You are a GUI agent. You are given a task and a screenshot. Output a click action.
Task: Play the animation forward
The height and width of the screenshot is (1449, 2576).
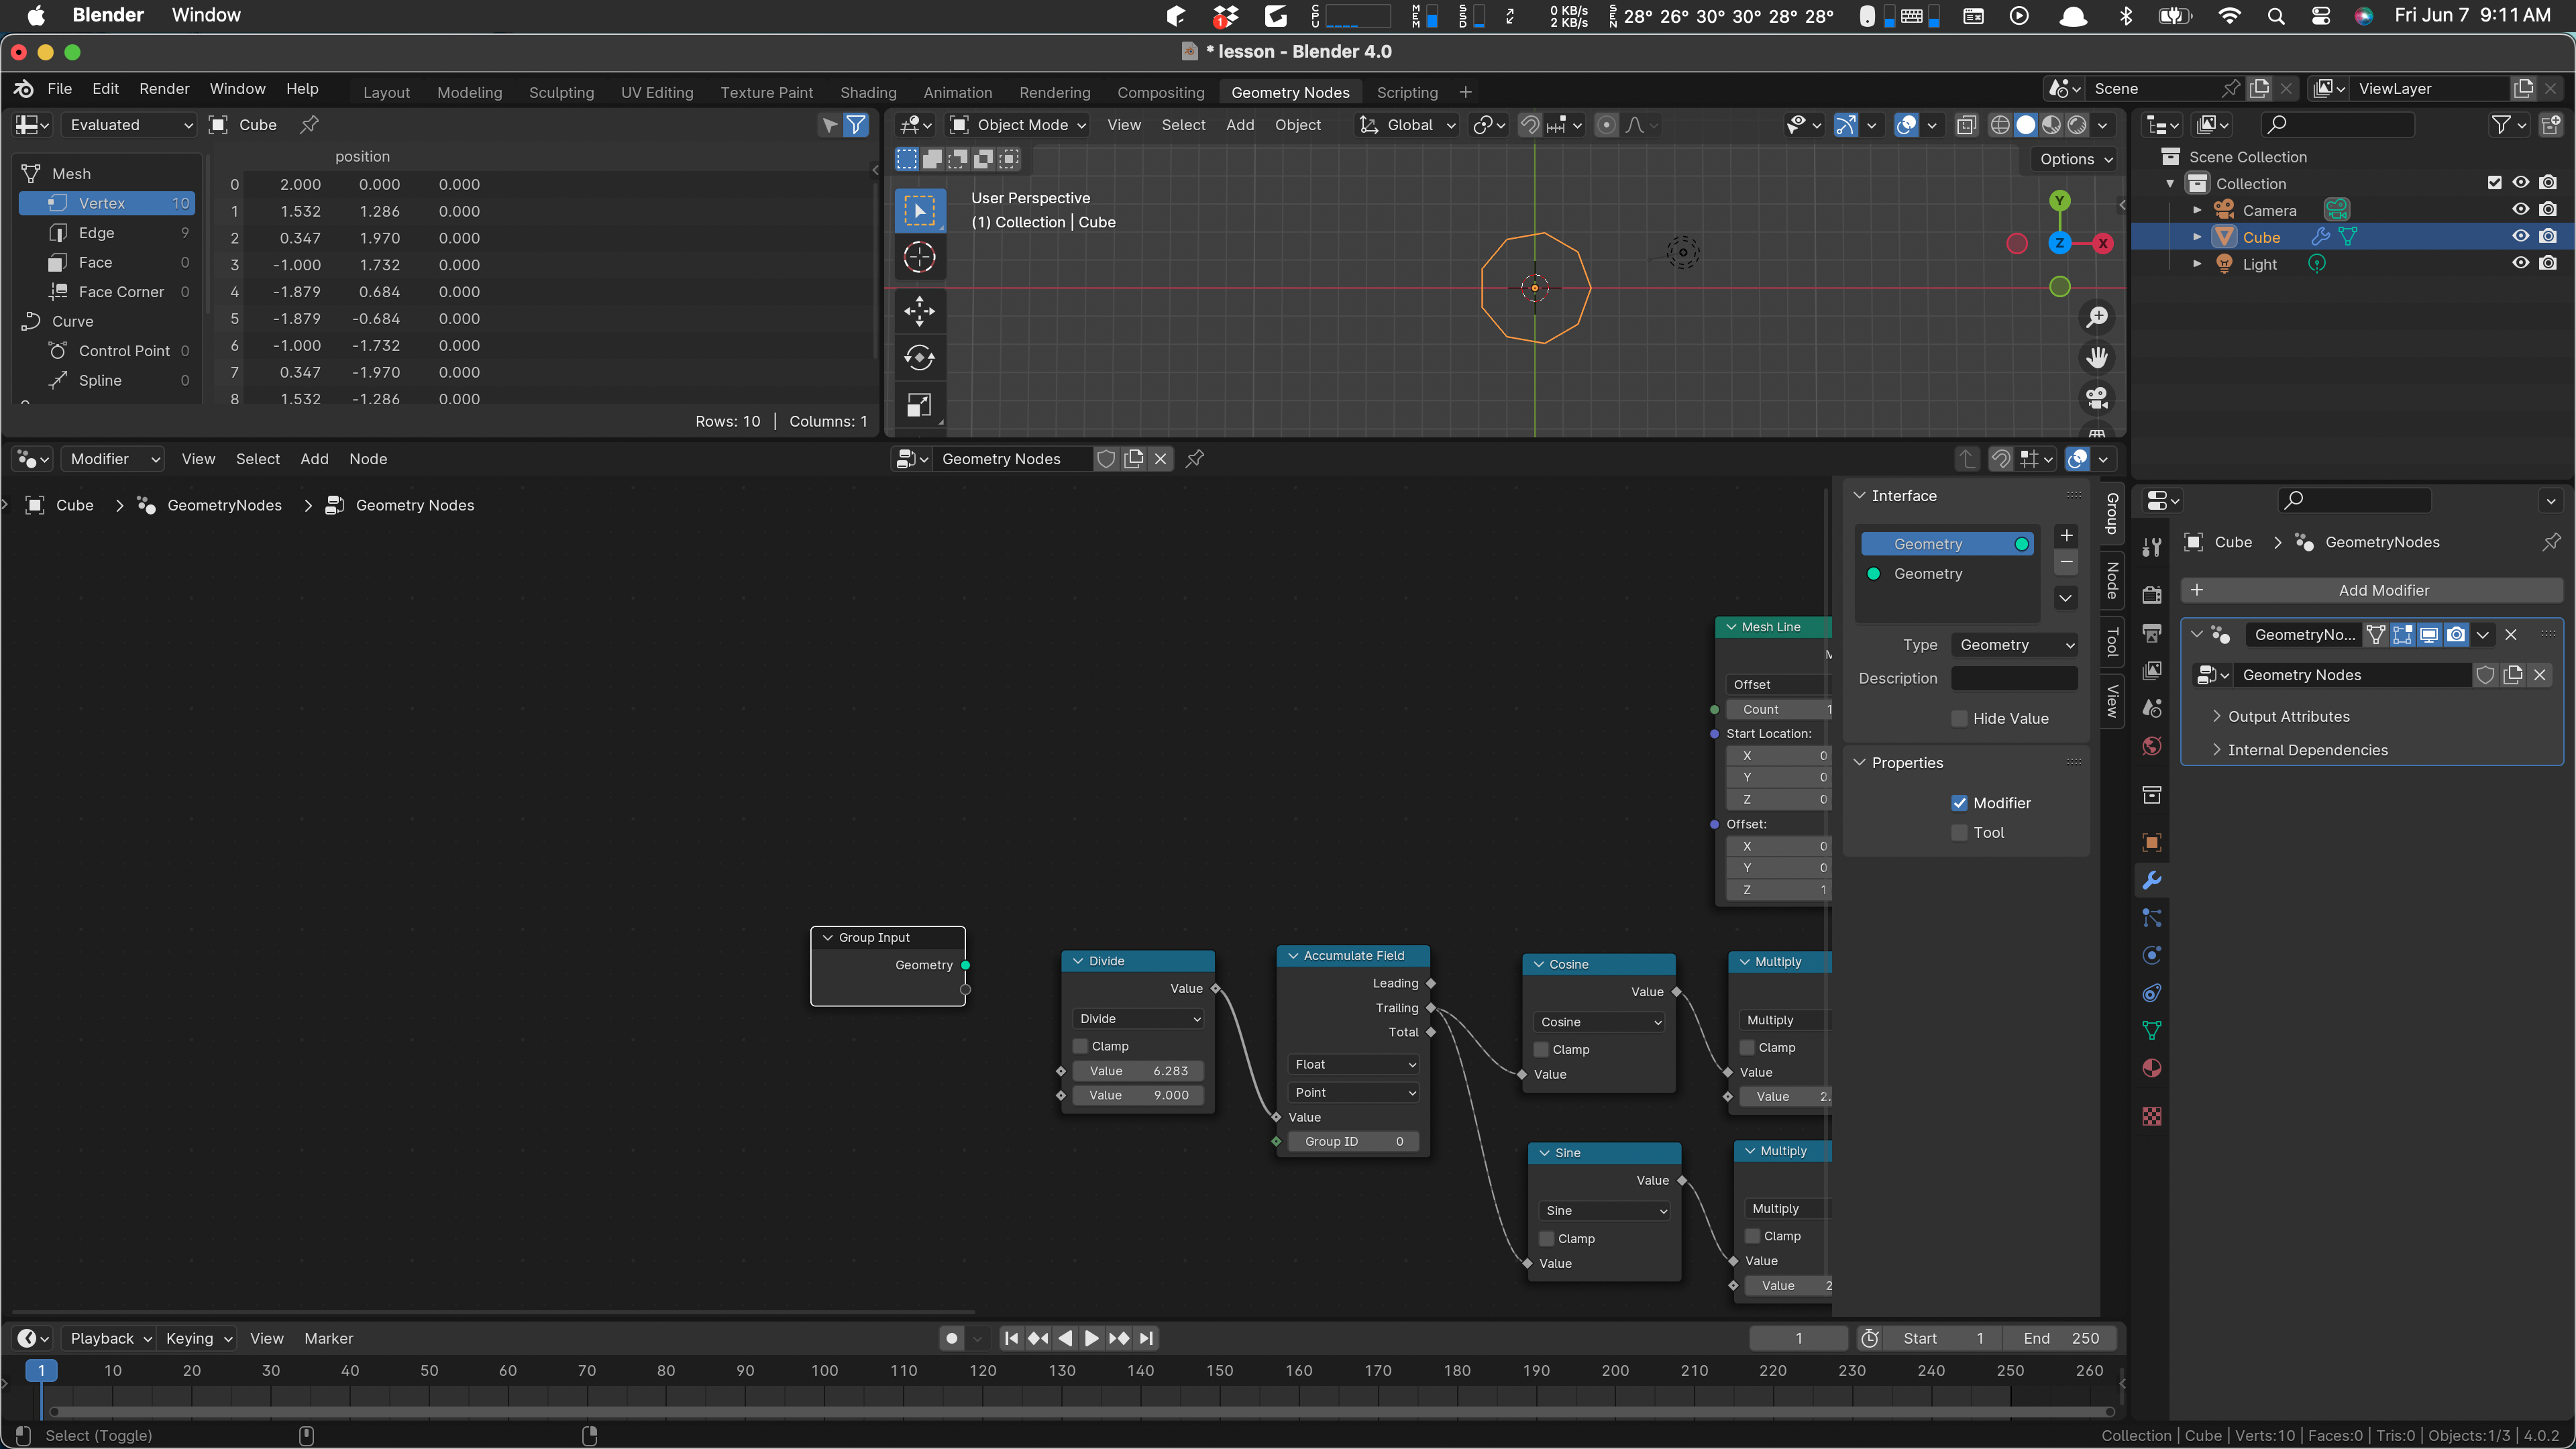(1092, 1338)
